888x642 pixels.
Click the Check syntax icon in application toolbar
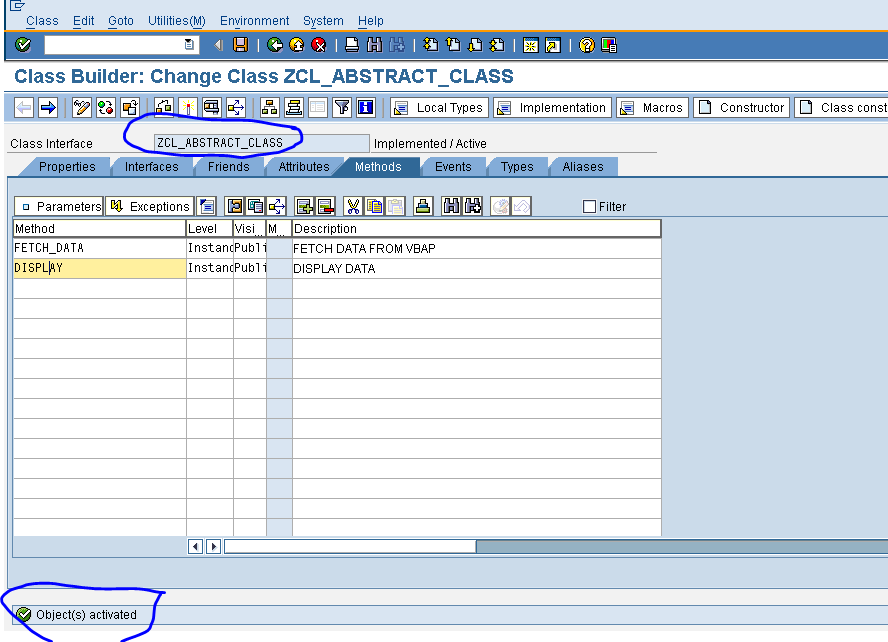[164, 107]
